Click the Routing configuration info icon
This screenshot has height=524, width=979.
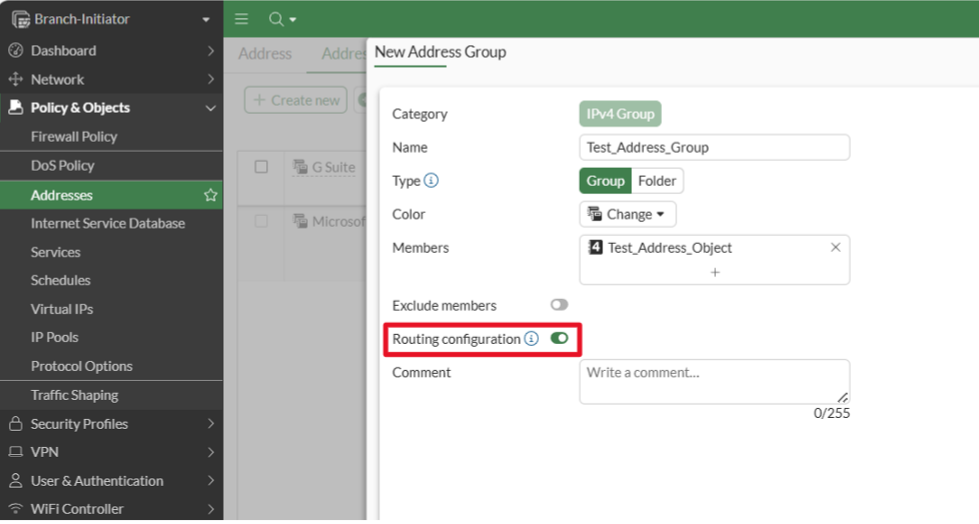531,339
